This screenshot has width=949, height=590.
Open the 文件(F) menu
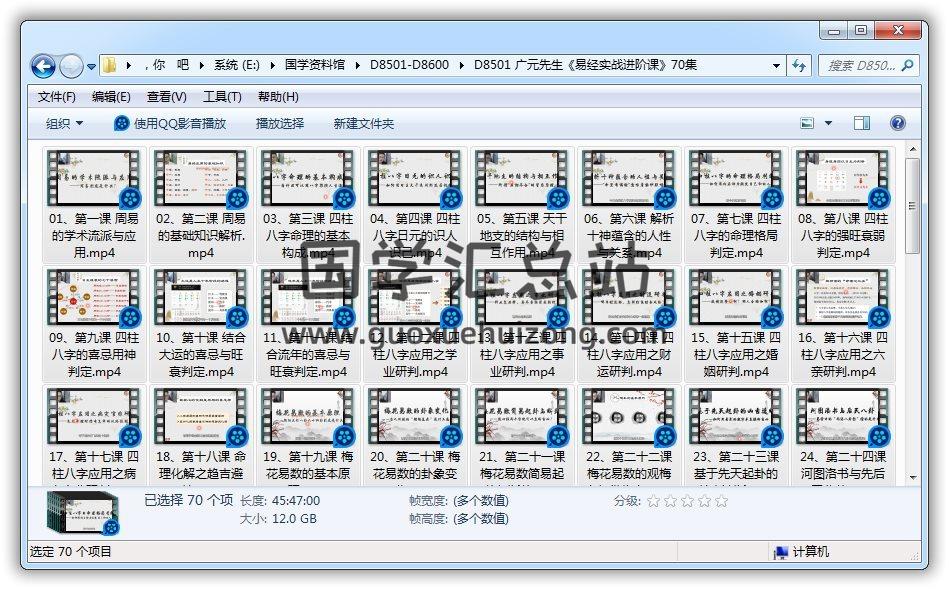[x=57, y=97]
